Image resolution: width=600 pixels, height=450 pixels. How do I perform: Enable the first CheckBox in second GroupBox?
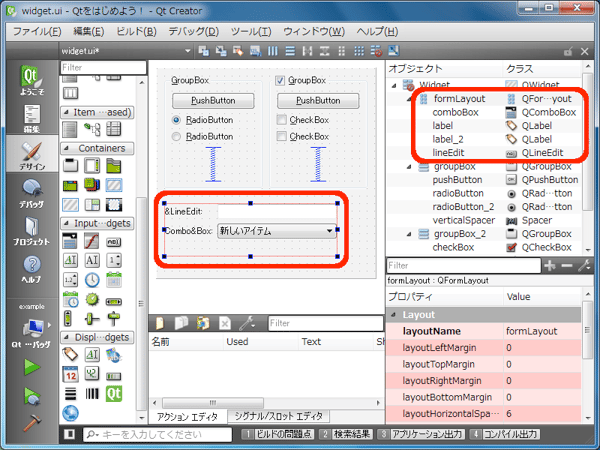(x=281, y=120)
